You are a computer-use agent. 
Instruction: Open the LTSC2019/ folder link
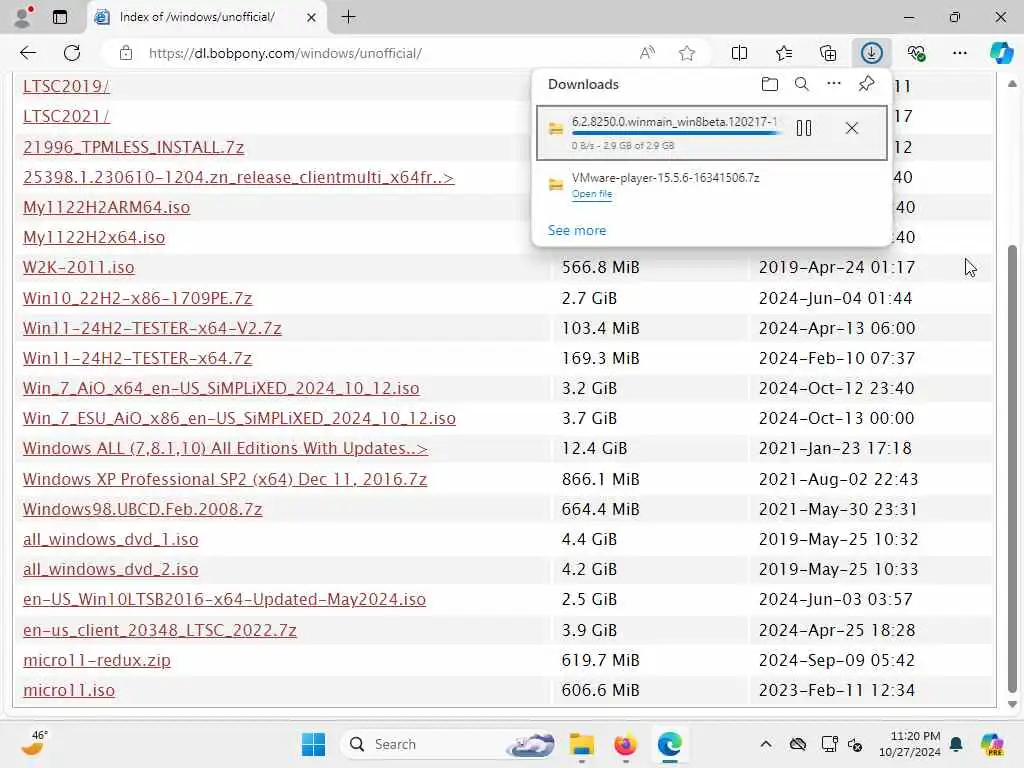tap(66, 86)
